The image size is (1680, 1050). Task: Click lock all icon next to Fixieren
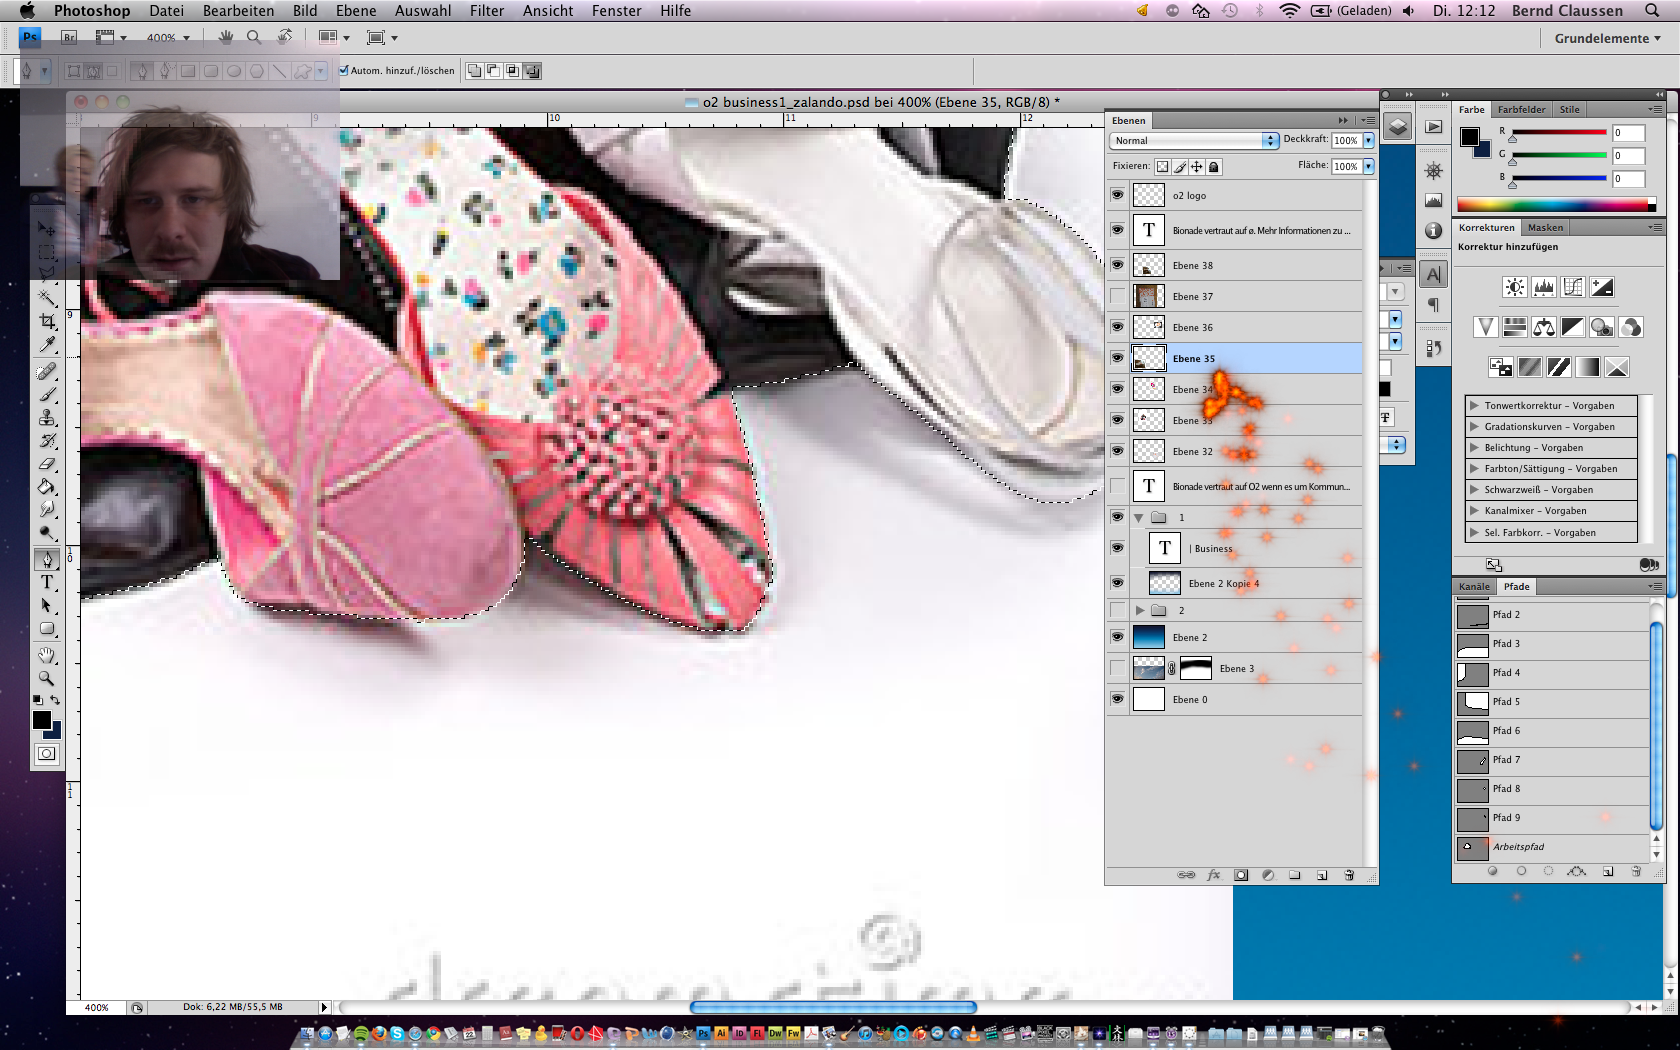click(x=1213, y=167)
